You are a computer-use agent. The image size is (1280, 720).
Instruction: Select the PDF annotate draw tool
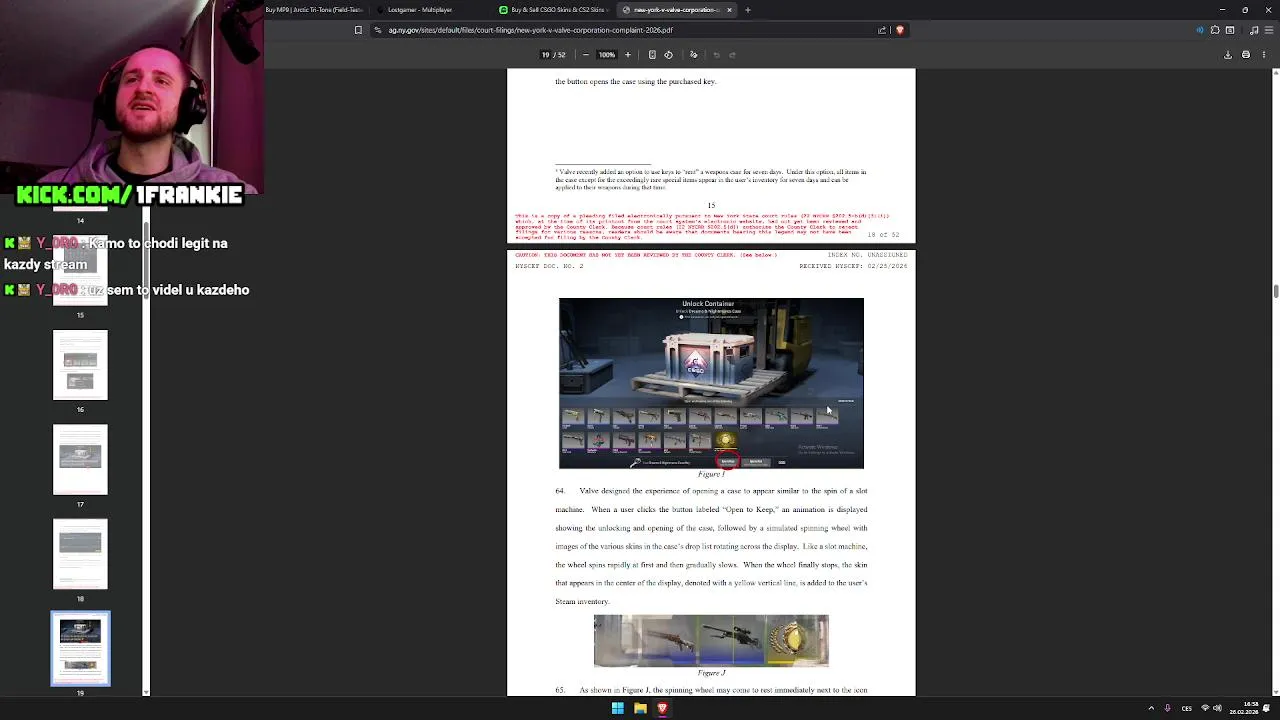tap(693, 55)
